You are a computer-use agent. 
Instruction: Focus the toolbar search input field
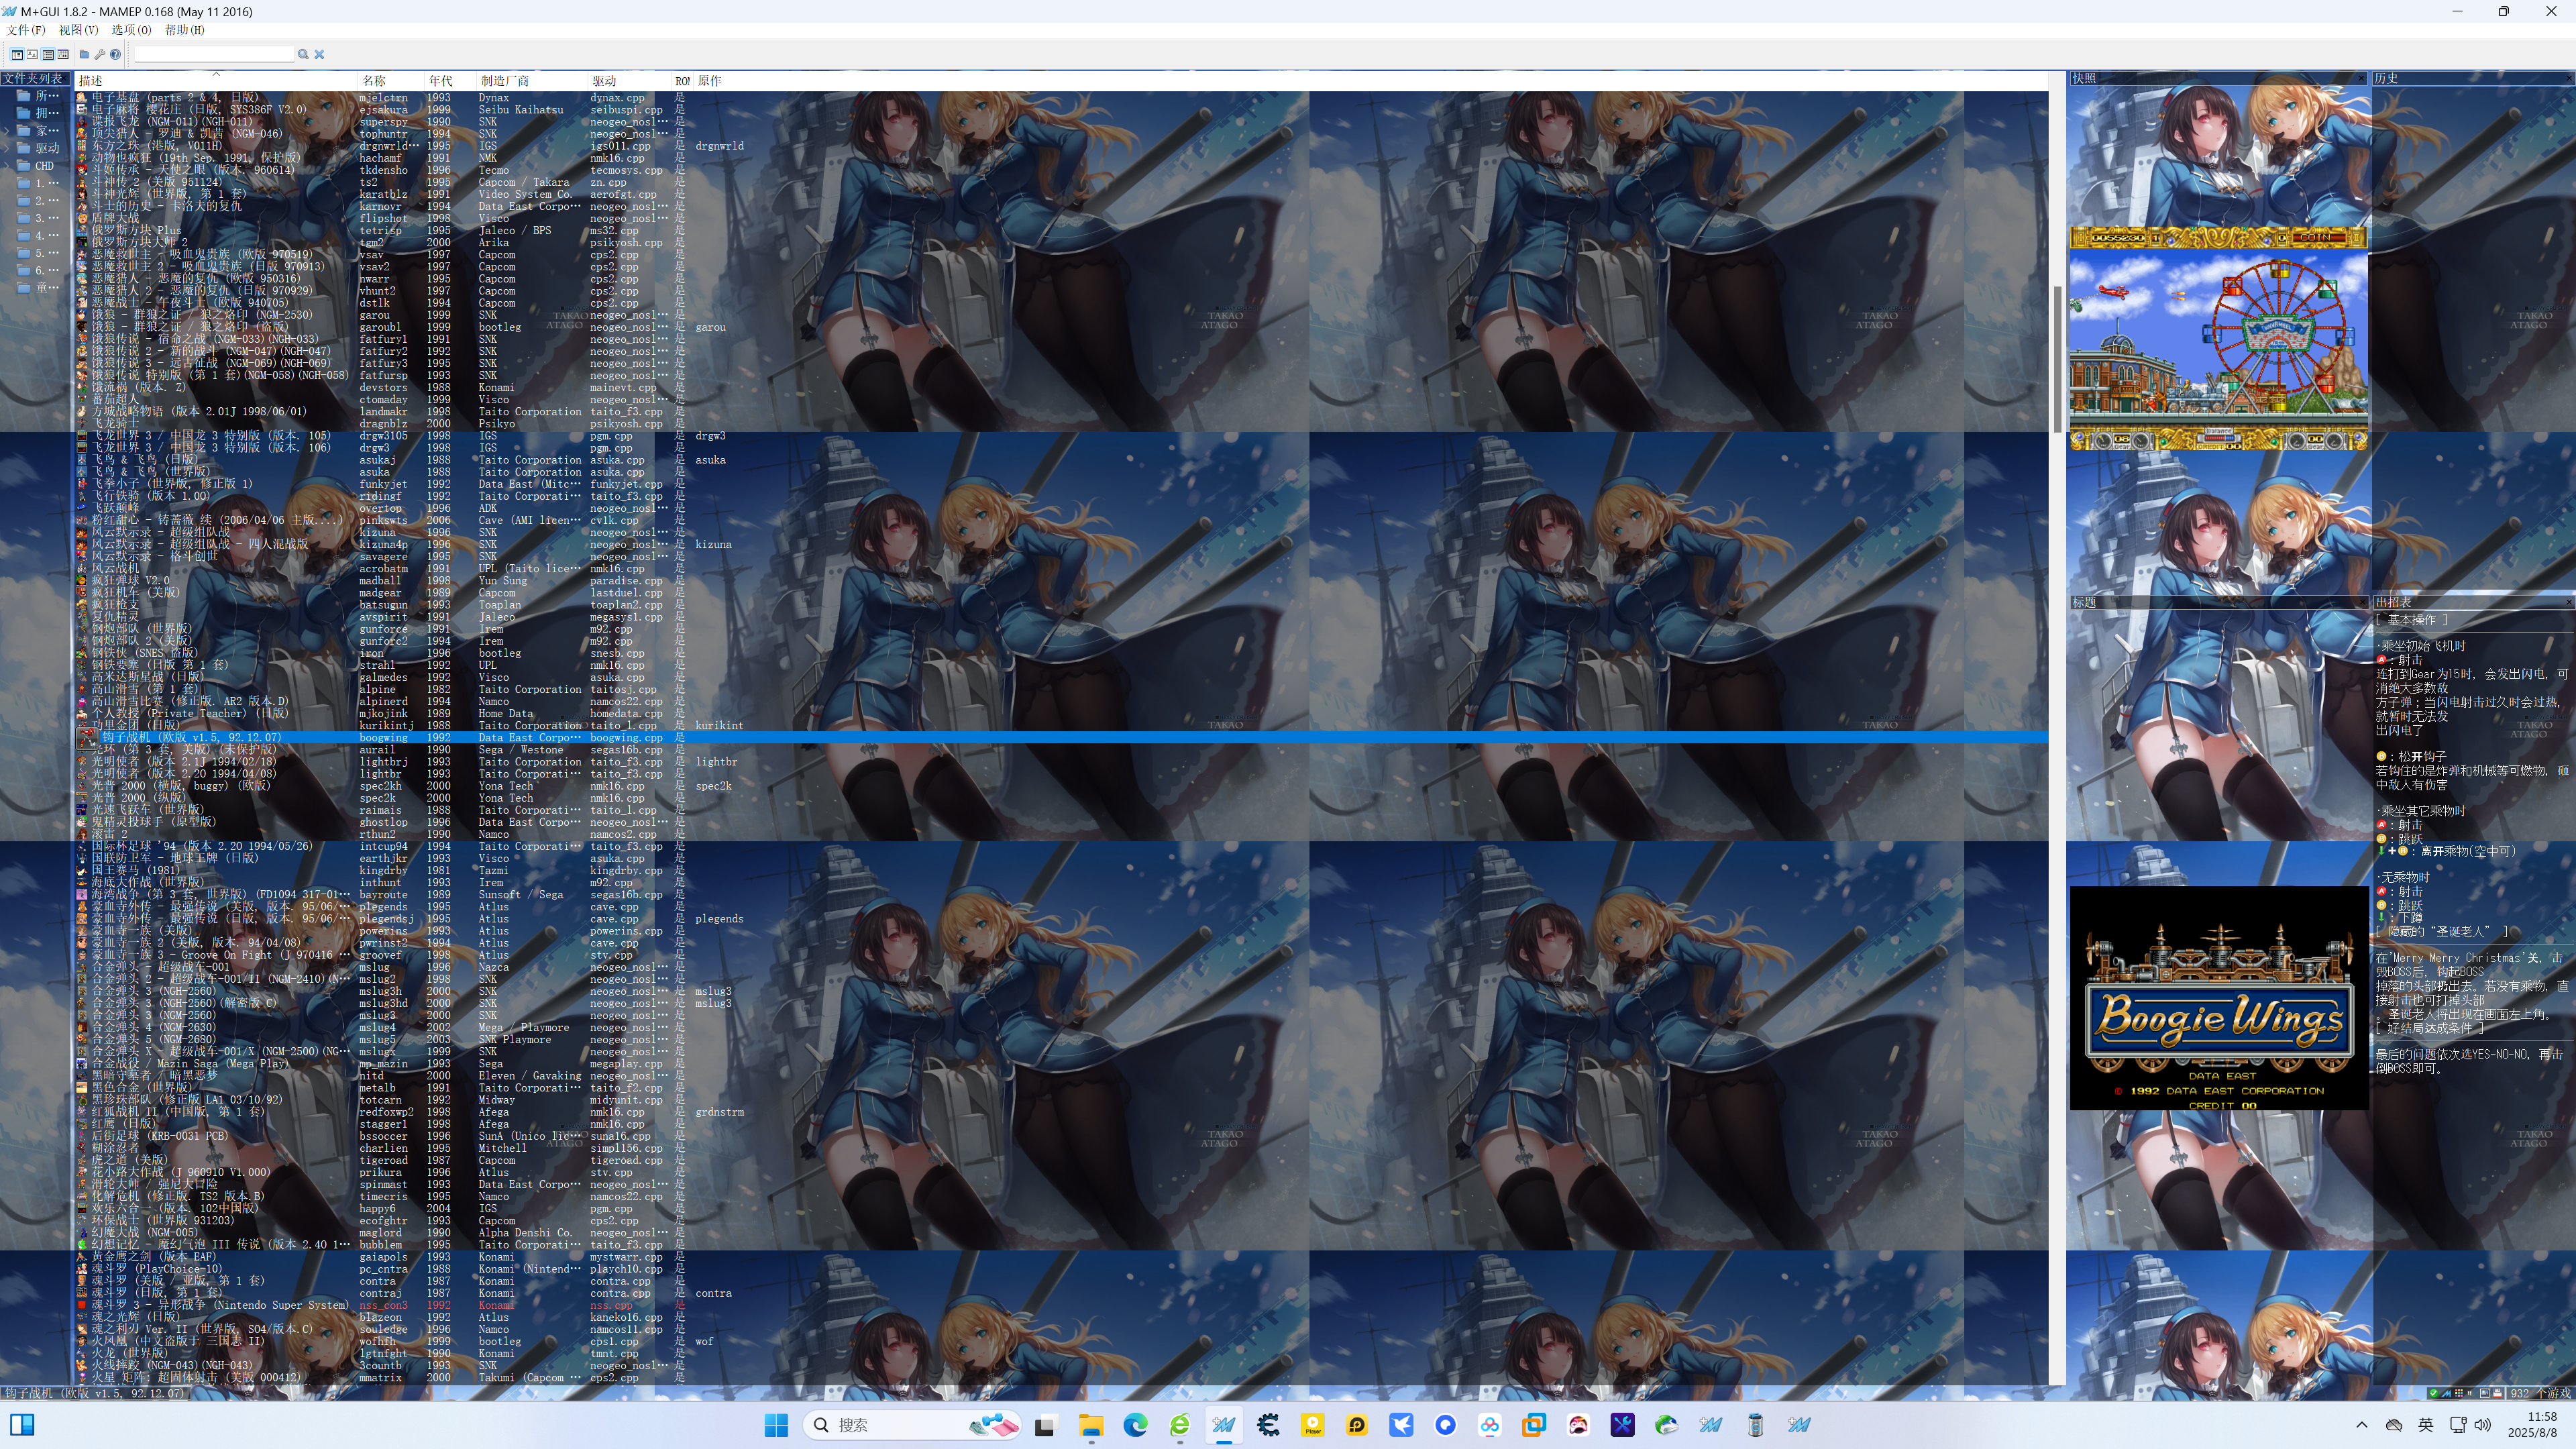(x=214, y=54)
